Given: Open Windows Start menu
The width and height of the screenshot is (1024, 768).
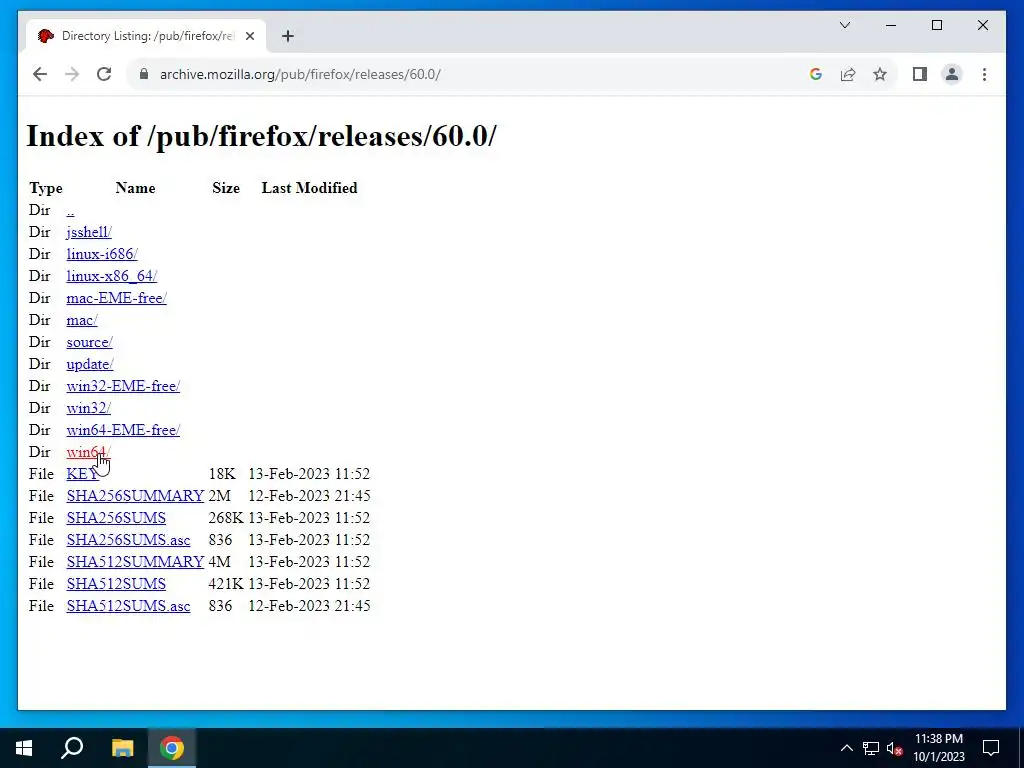Looking at the screenshot, I should pyautogui.click(x=24, y=748).
